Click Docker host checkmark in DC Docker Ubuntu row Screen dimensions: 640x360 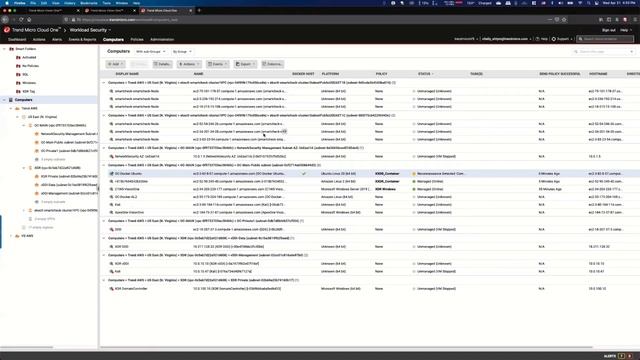(x=304, y=173)
